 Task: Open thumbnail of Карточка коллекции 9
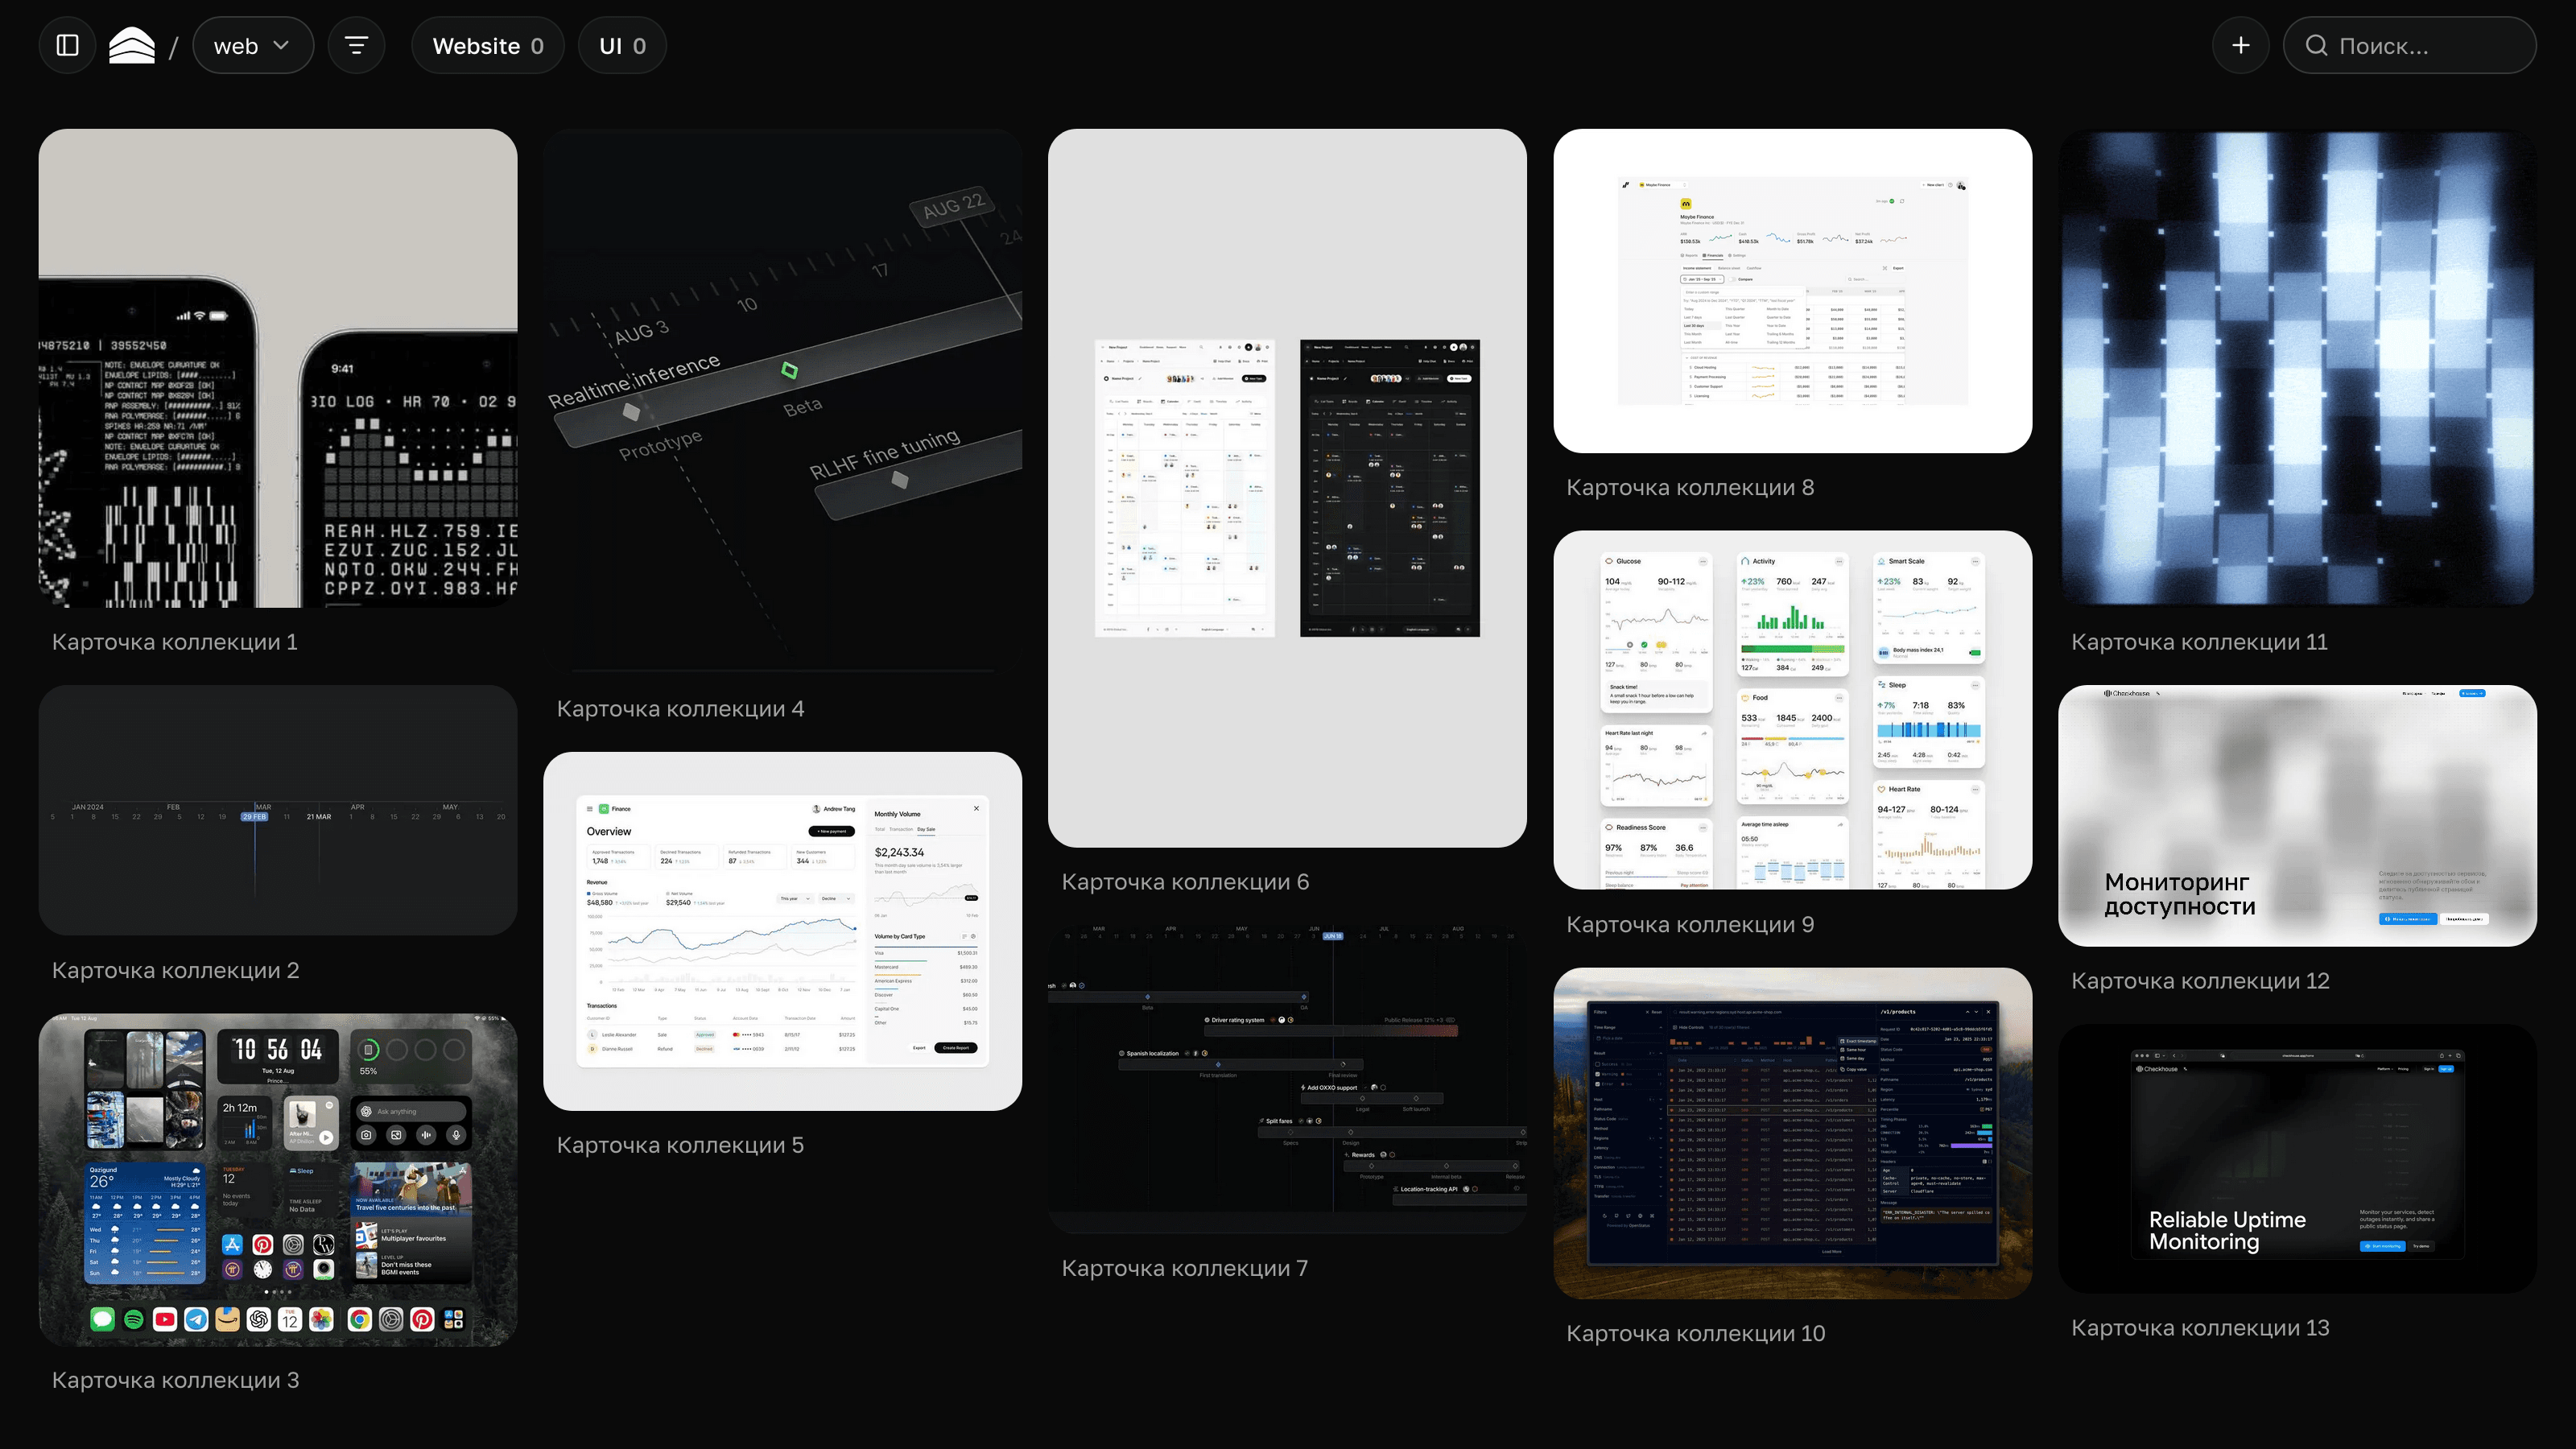1793,710
